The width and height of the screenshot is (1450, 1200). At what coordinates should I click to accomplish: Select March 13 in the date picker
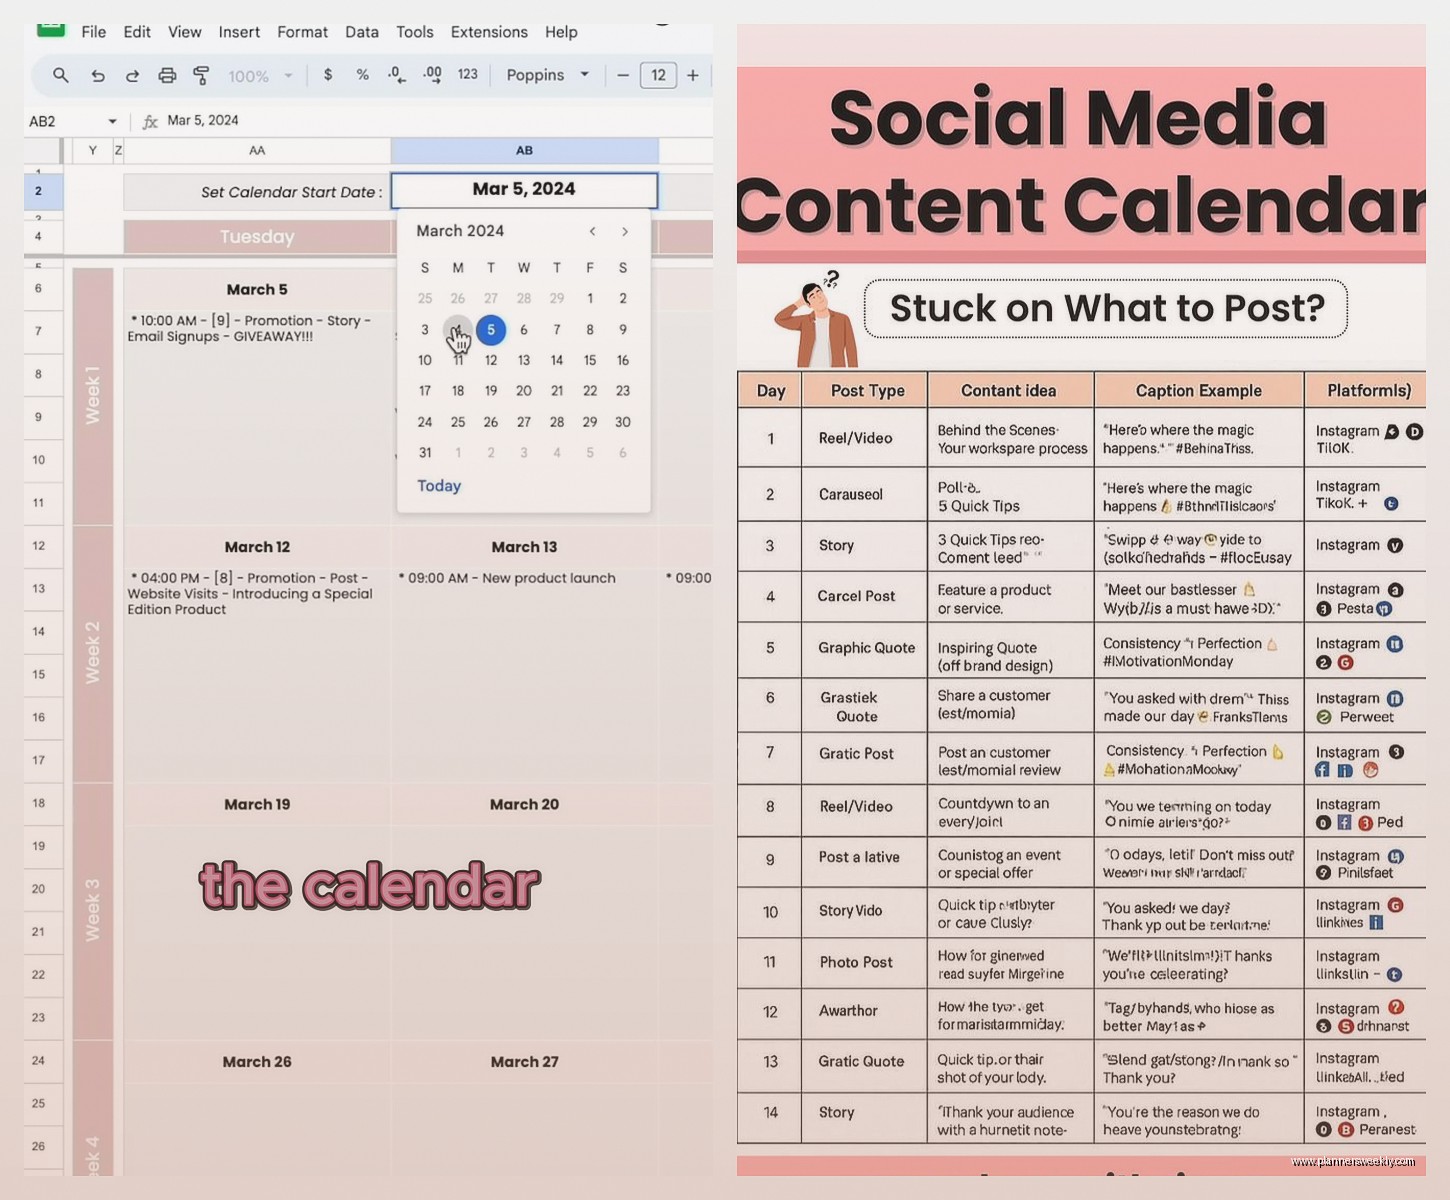point(524,360)
